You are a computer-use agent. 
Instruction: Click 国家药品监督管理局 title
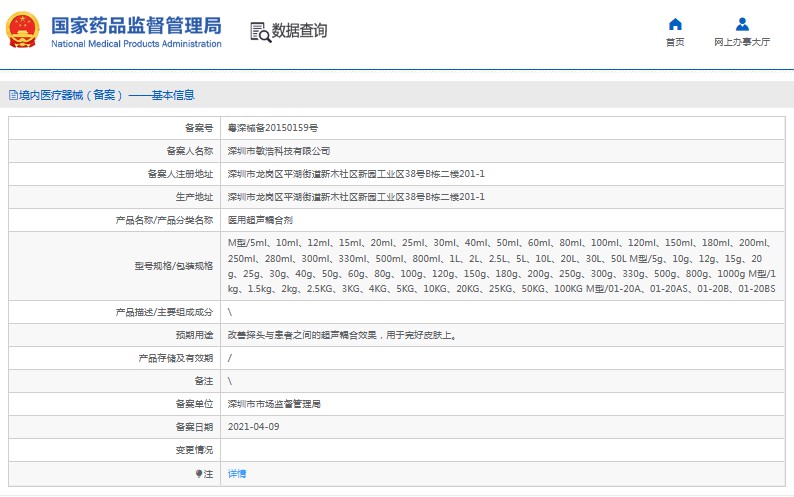[x=136, y=25]
